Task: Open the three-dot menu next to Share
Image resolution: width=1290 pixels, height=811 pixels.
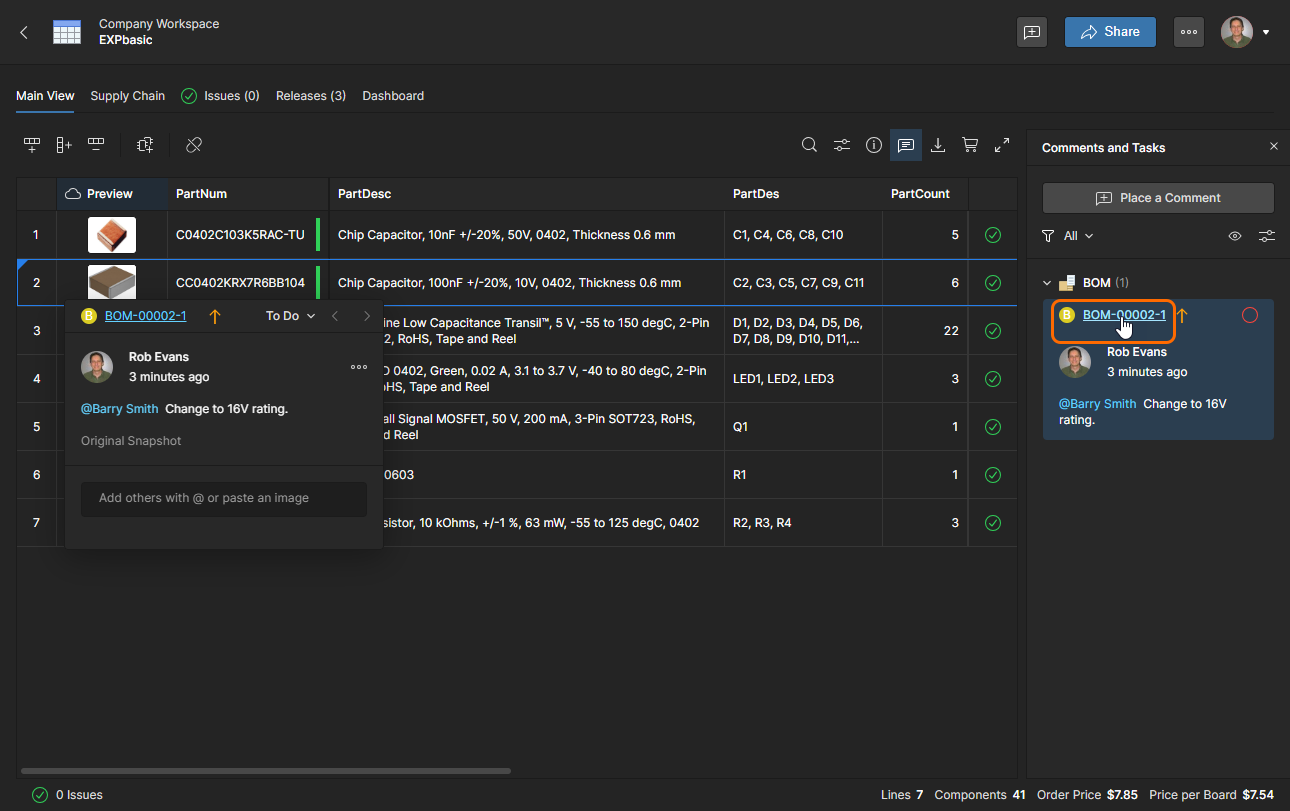Action: coord(1189,32)
